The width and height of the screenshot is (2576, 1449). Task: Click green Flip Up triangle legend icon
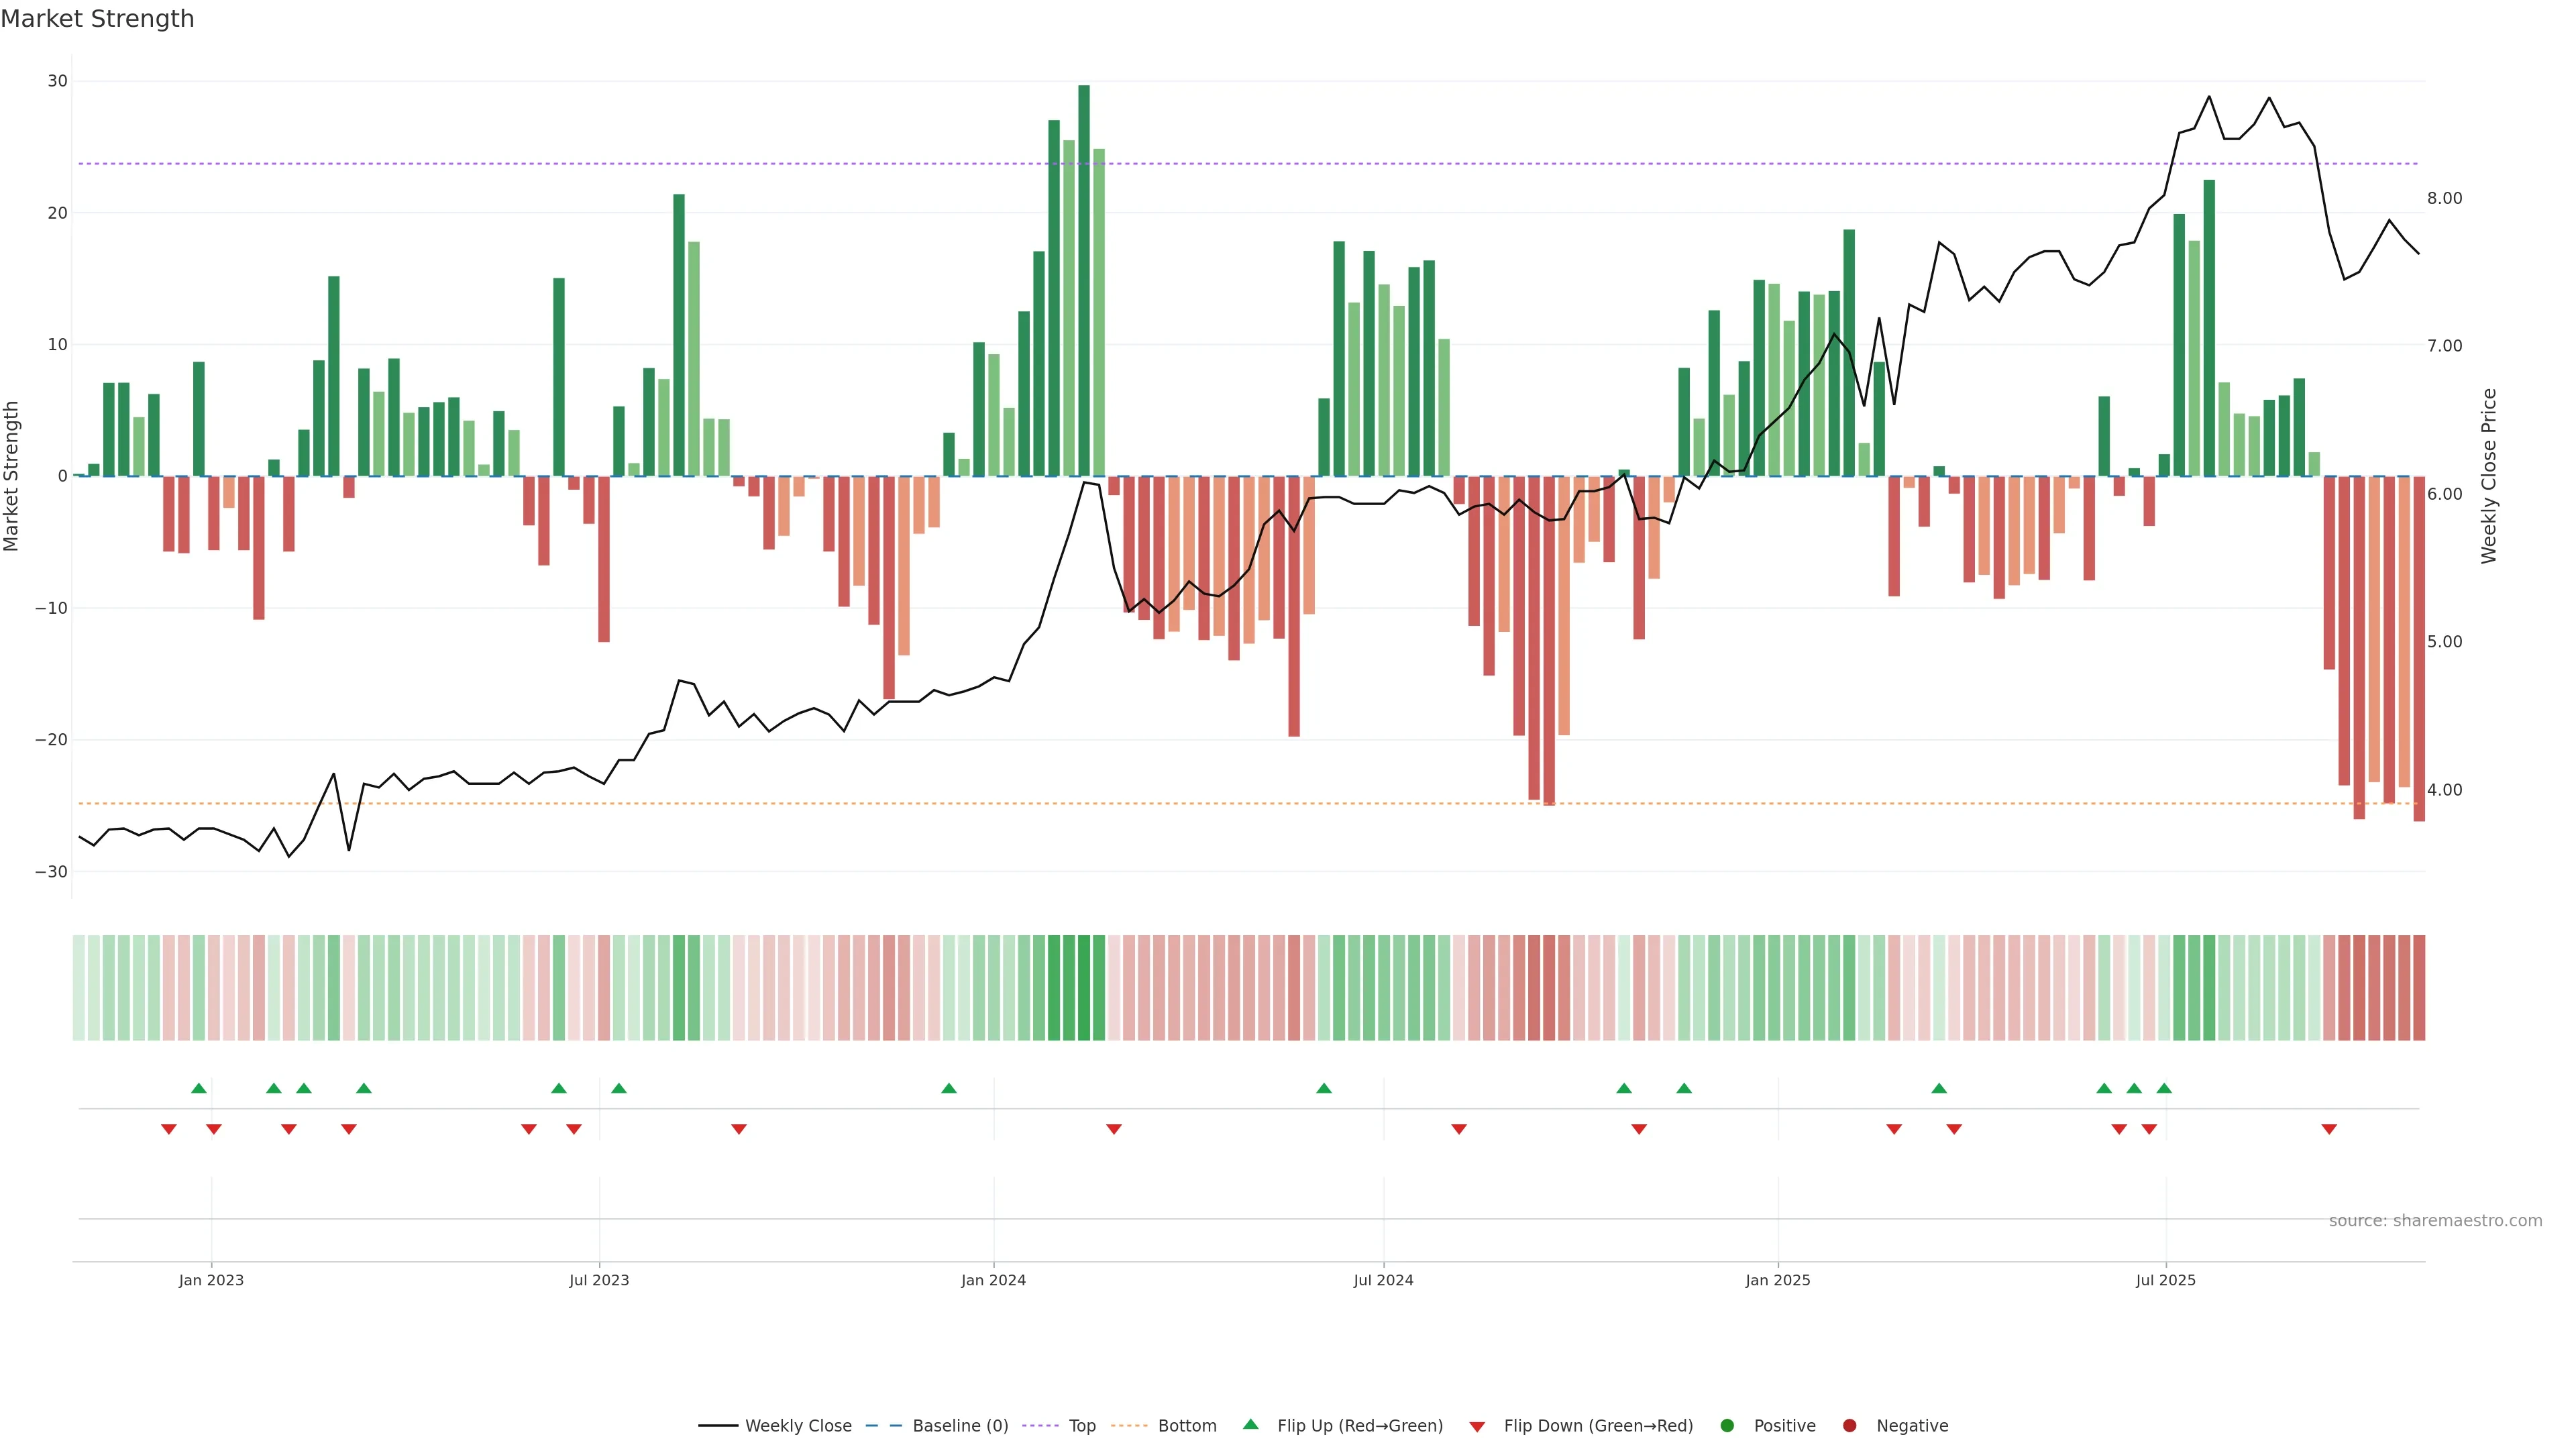point(1250,1425)
